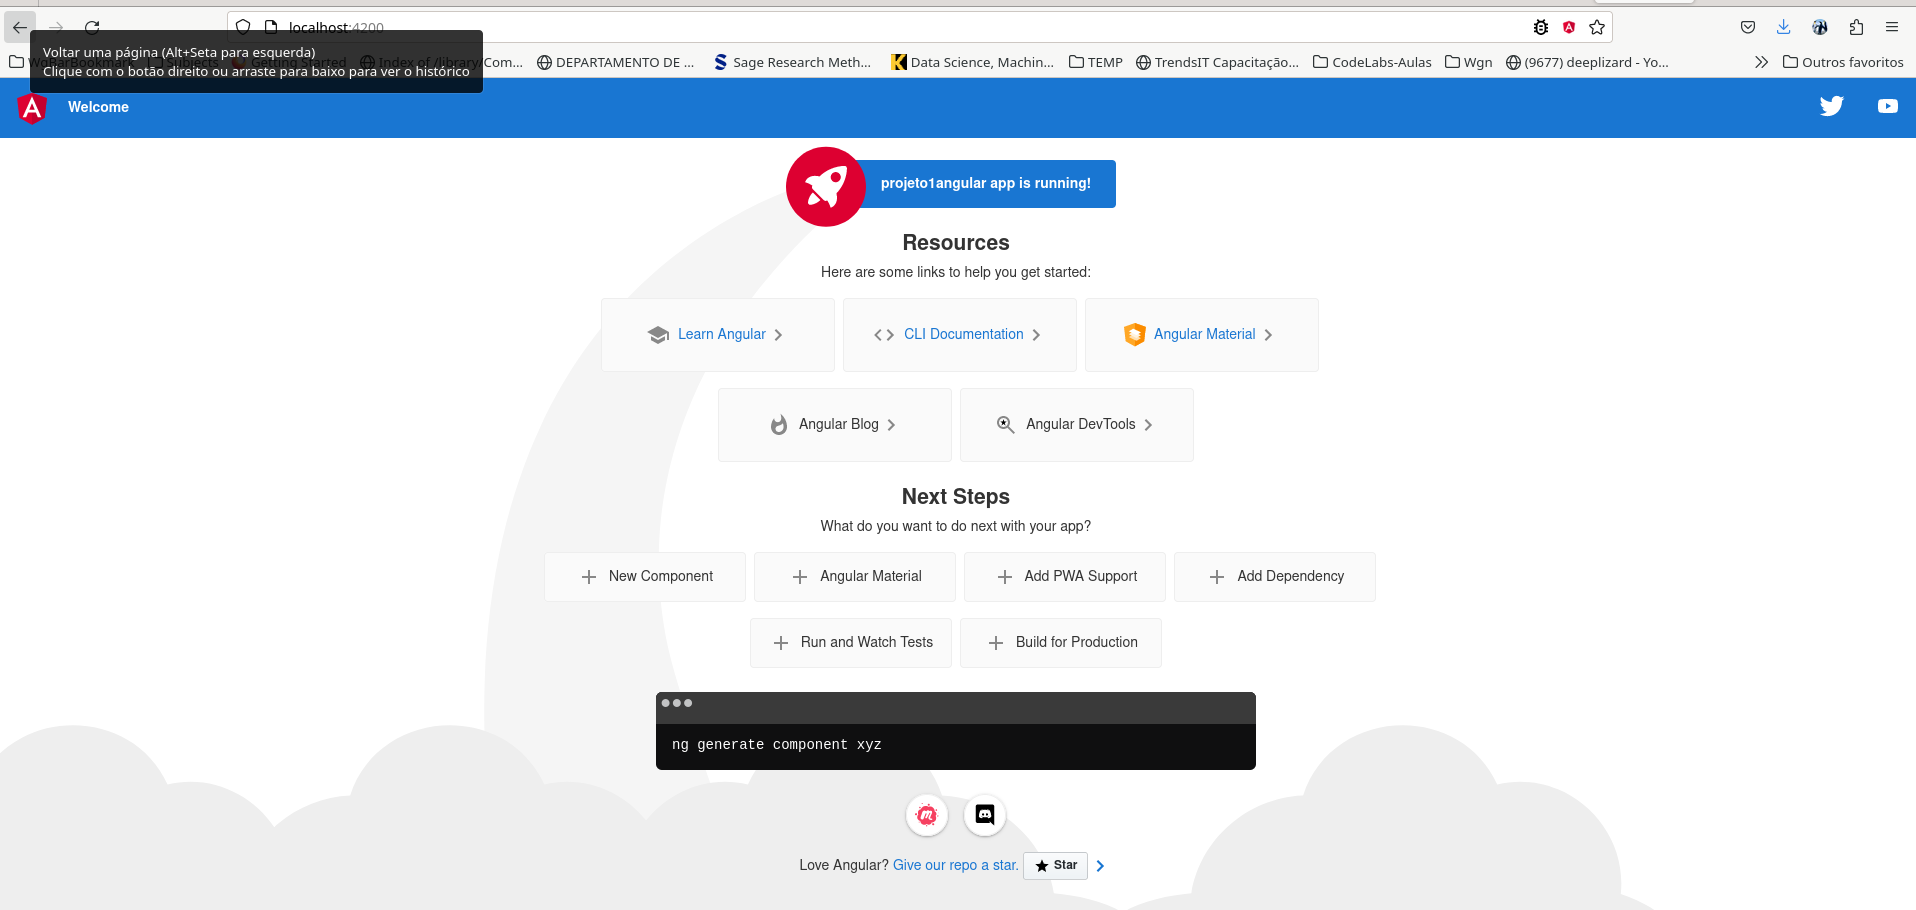
Task: Open the browser downloads icon
Action: [1783, 27]
